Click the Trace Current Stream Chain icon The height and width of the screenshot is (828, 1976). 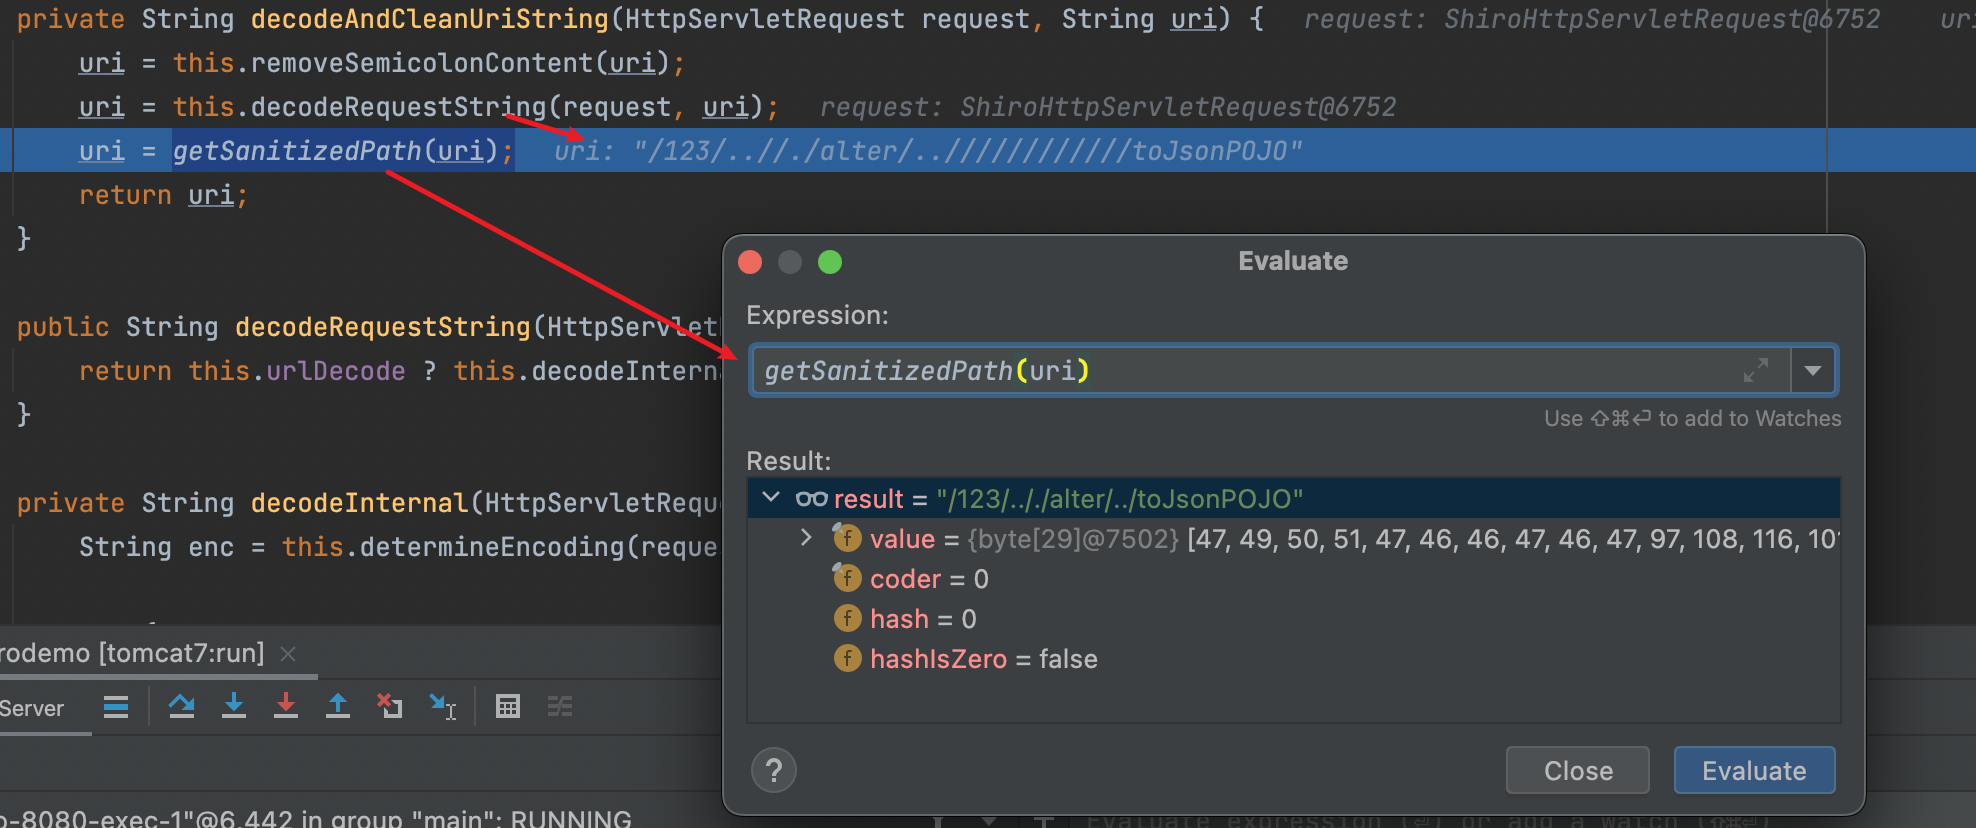tap(560, 707)
